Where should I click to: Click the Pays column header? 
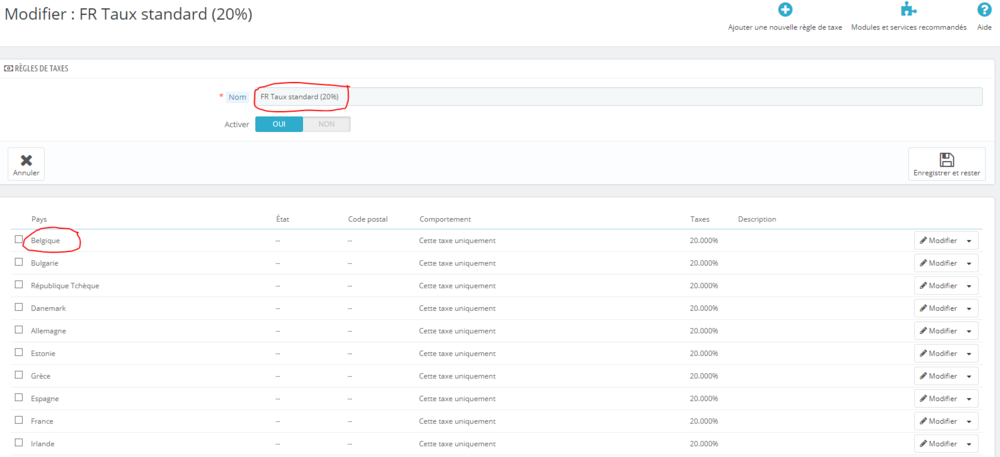tap(38, 219)
